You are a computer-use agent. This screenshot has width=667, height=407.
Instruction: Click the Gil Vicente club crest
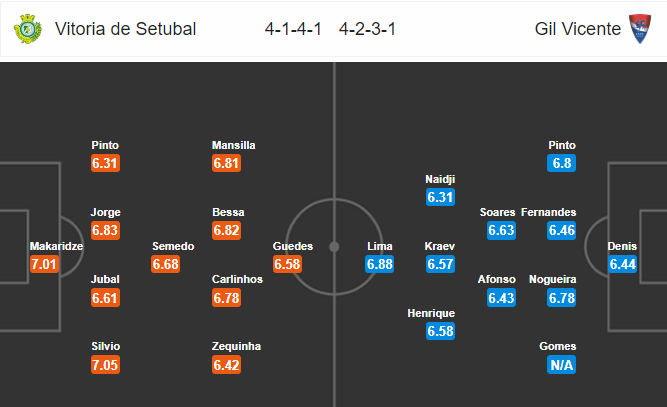[x=640, y=28]
